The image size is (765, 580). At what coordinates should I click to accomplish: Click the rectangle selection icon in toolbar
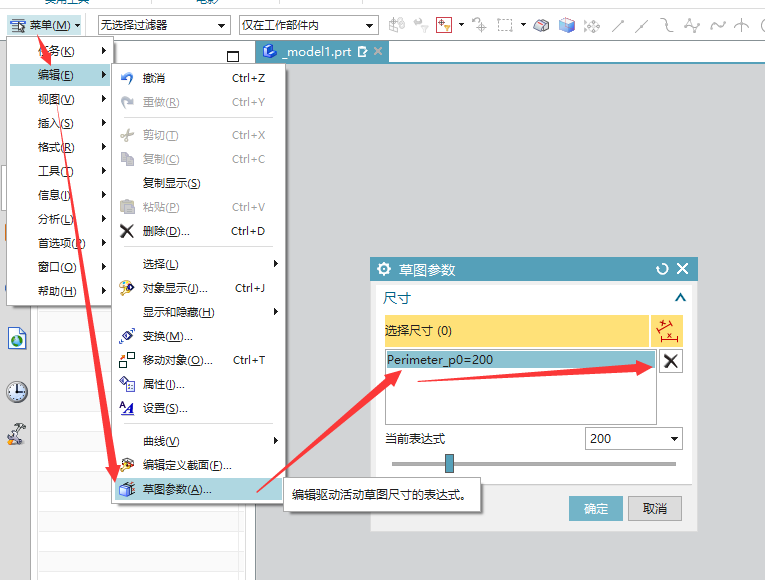coord(506,25)
